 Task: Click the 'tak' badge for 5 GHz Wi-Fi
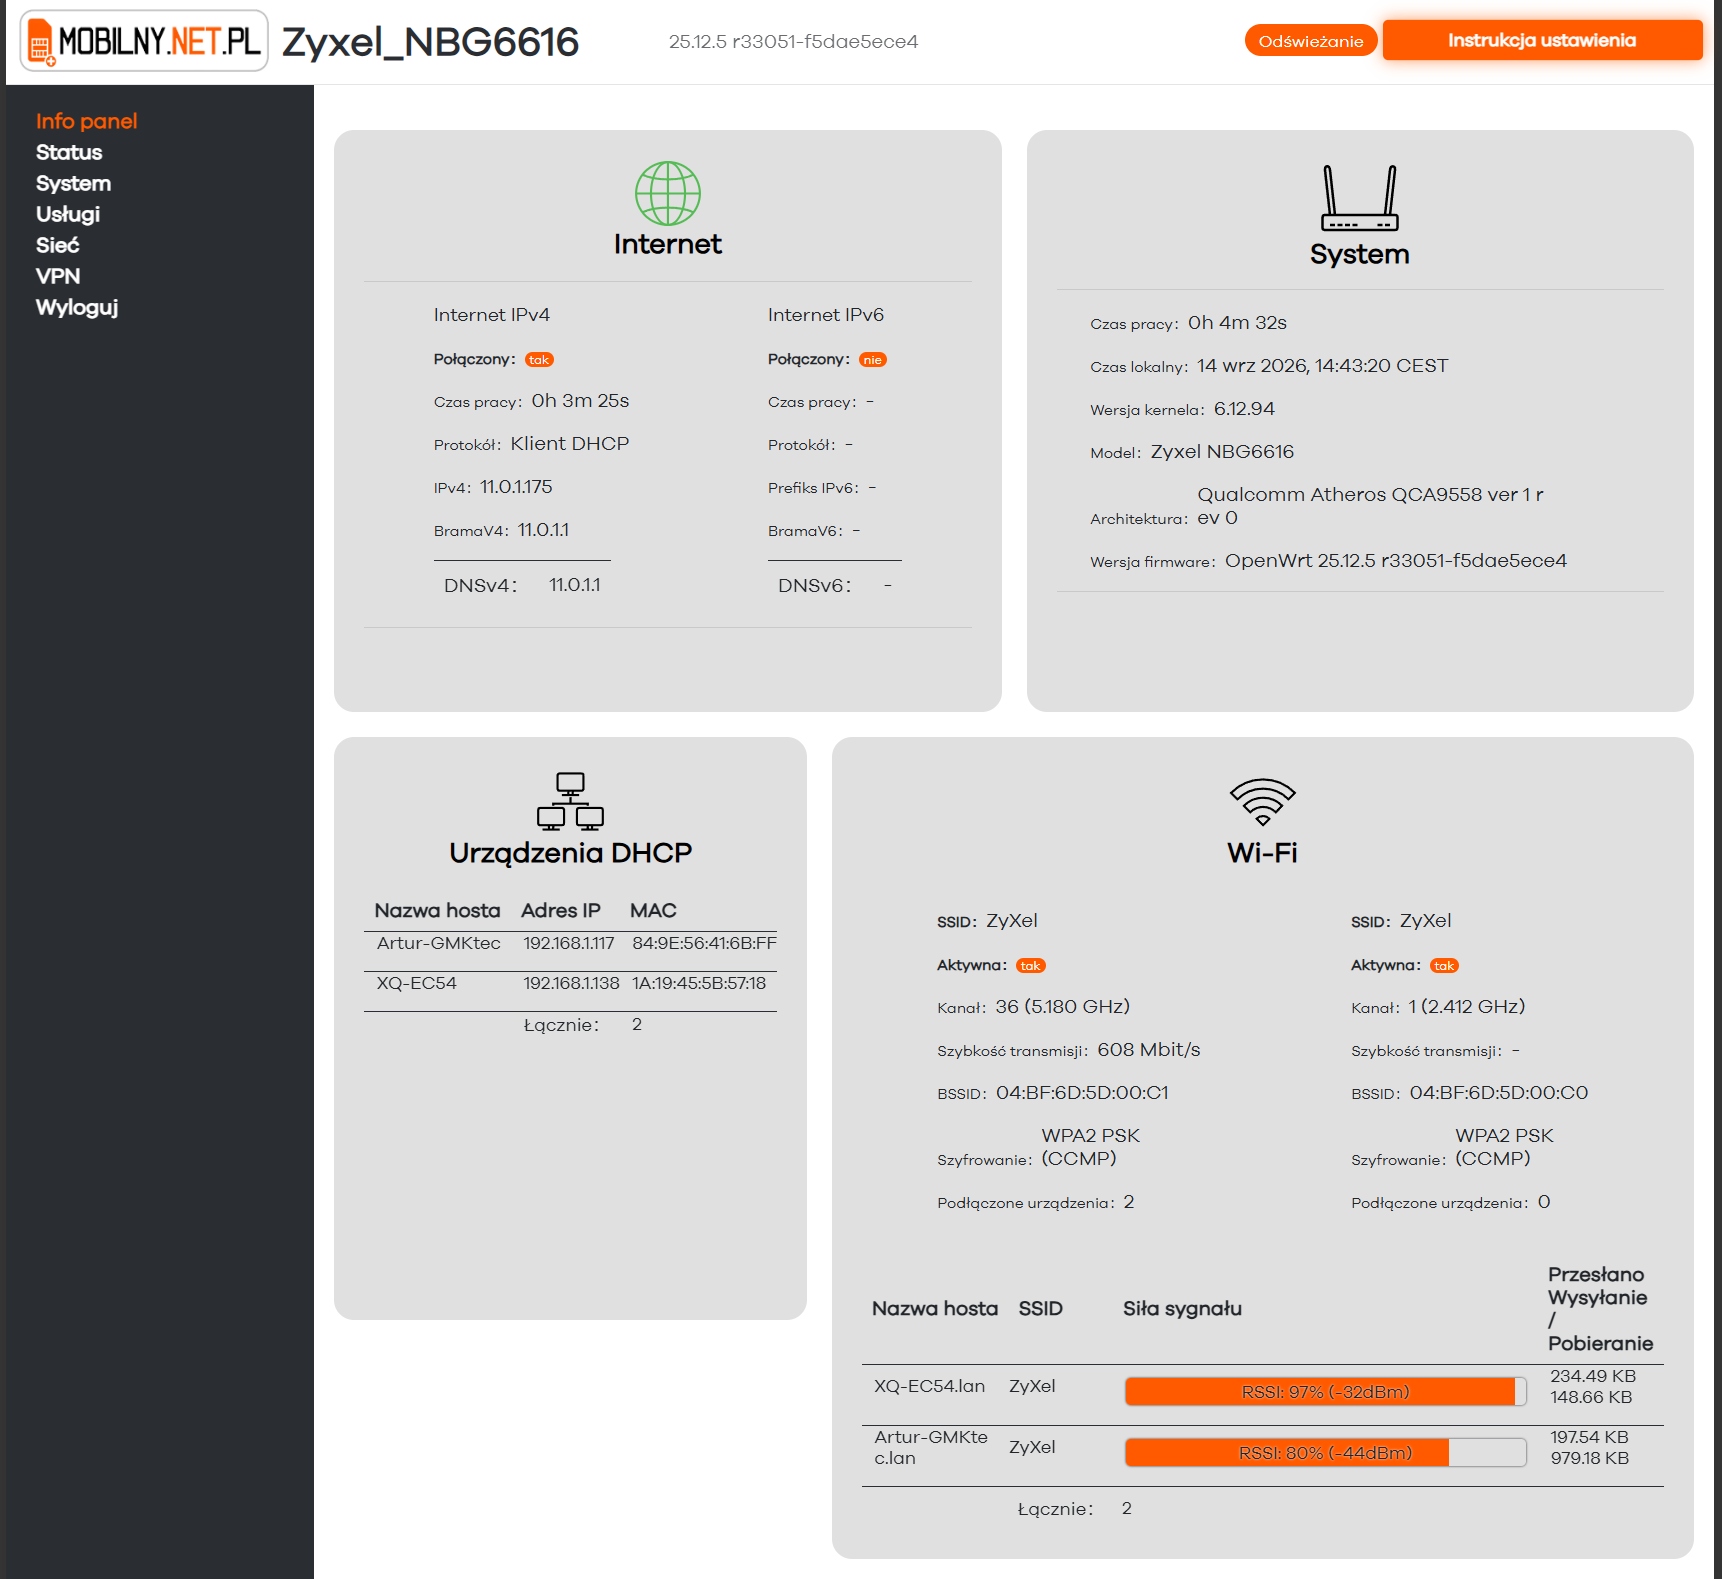(x=1031, y=966)
